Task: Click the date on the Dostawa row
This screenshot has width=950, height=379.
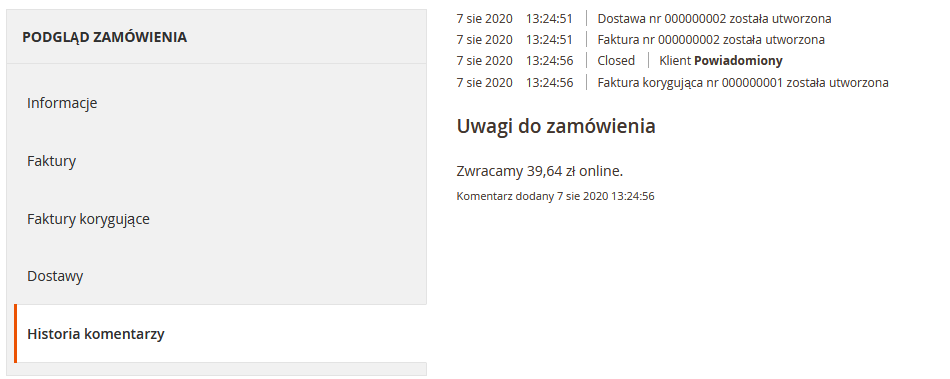Action: pos(484,19)
